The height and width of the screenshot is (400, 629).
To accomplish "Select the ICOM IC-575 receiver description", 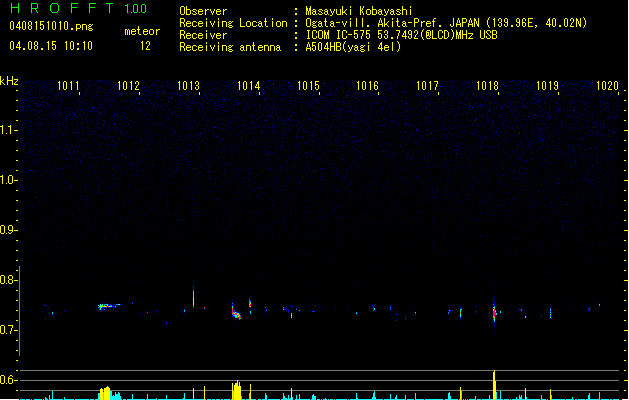I will (x=401, y=35).
